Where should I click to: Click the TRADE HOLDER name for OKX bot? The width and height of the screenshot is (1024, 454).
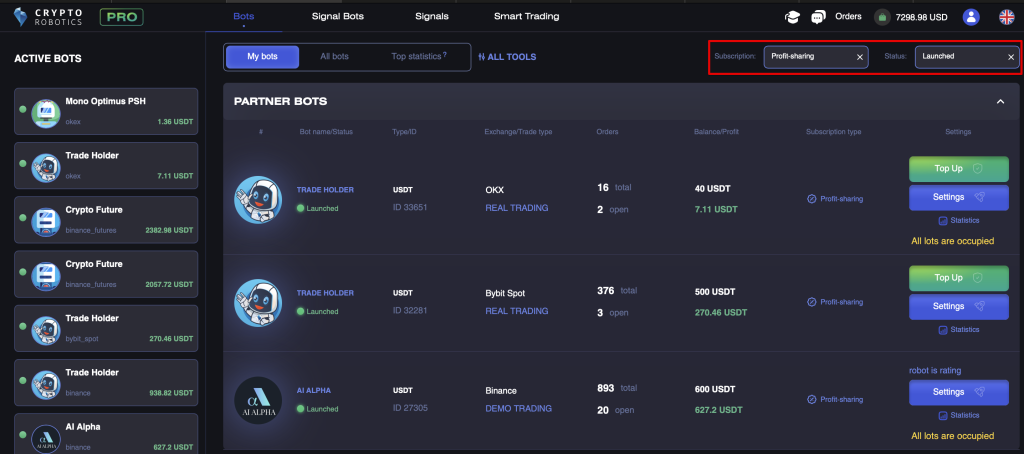point(325,190)
